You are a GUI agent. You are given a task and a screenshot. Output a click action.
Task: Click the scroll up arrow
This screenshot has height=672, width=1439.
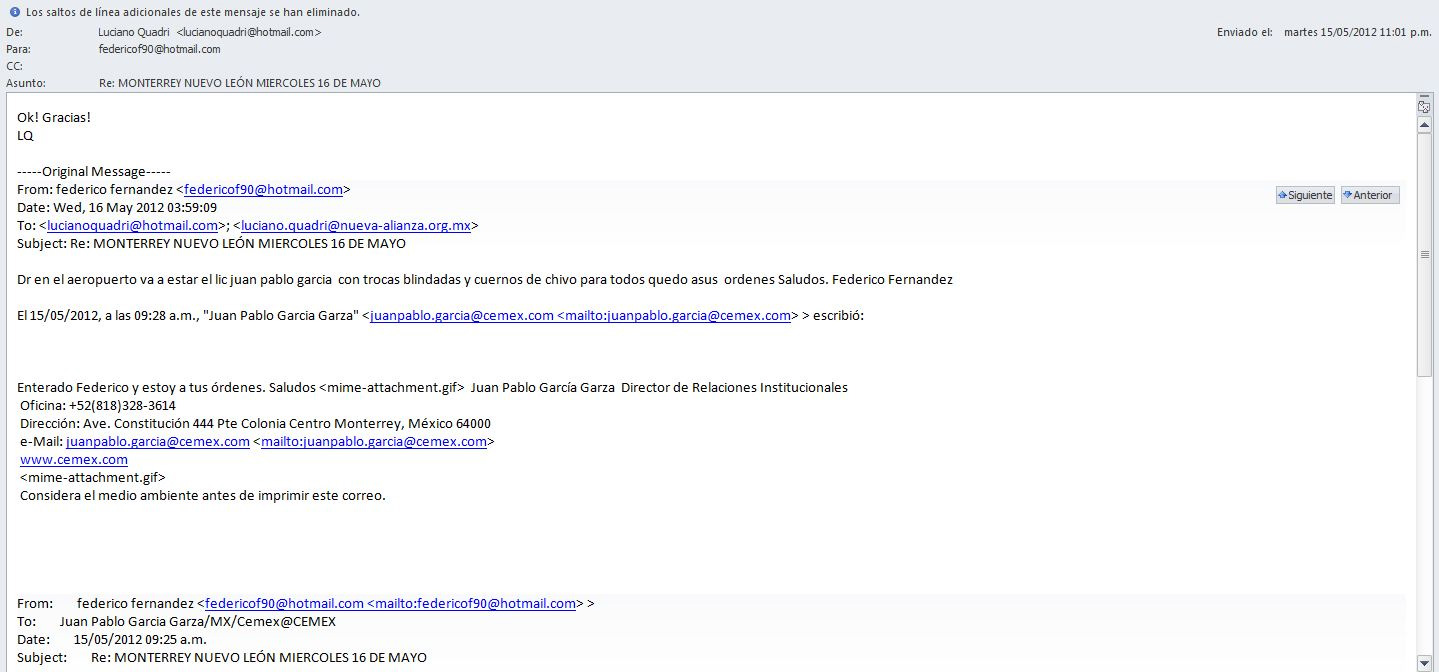[x=1424, y=124]
